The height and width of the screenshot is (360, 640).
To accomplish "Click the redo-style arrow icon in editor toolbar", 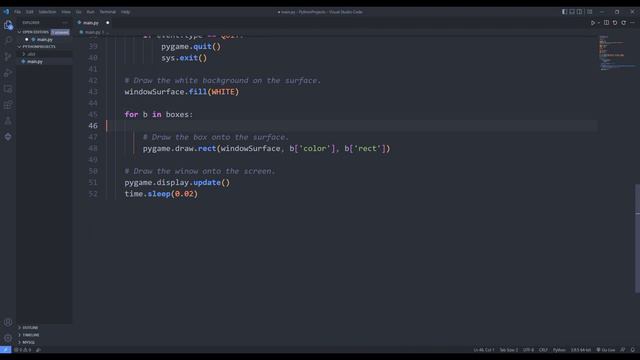I will click(623, 23).
